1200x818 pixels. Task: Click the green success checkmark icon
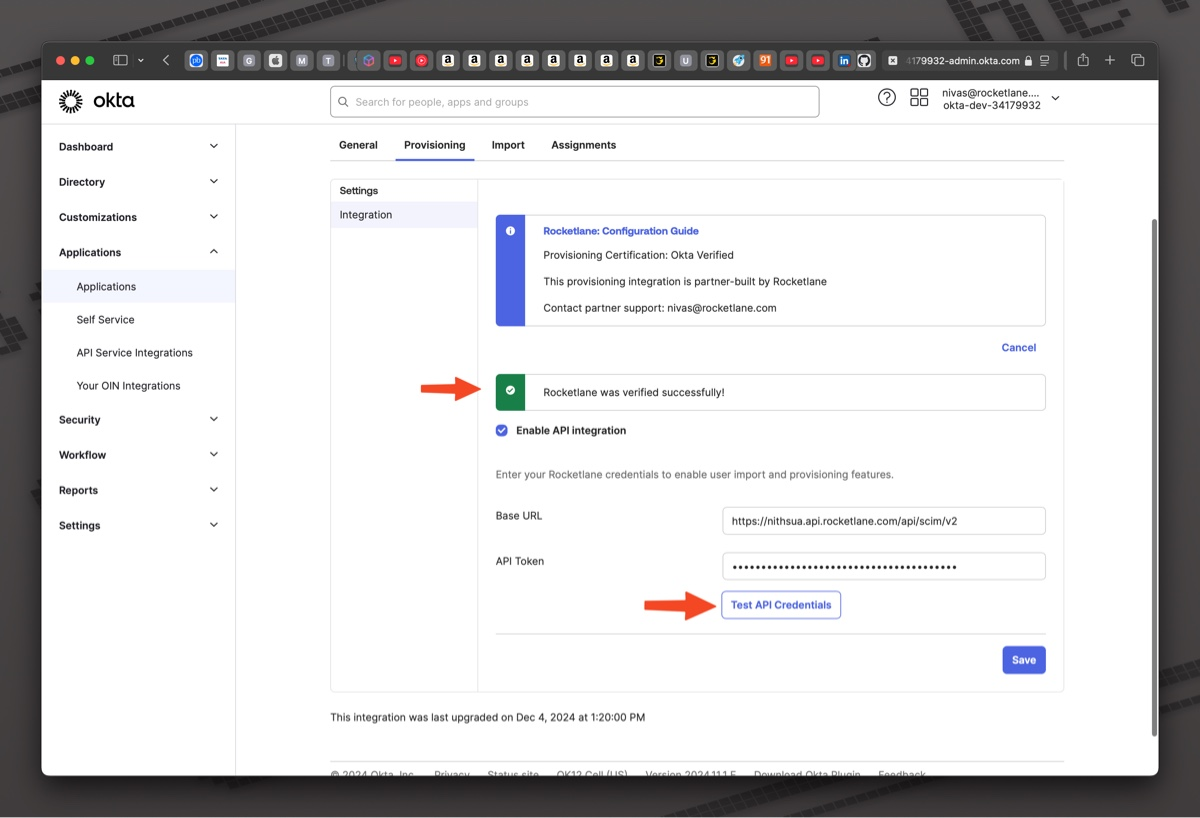click(x=510, y=392)
